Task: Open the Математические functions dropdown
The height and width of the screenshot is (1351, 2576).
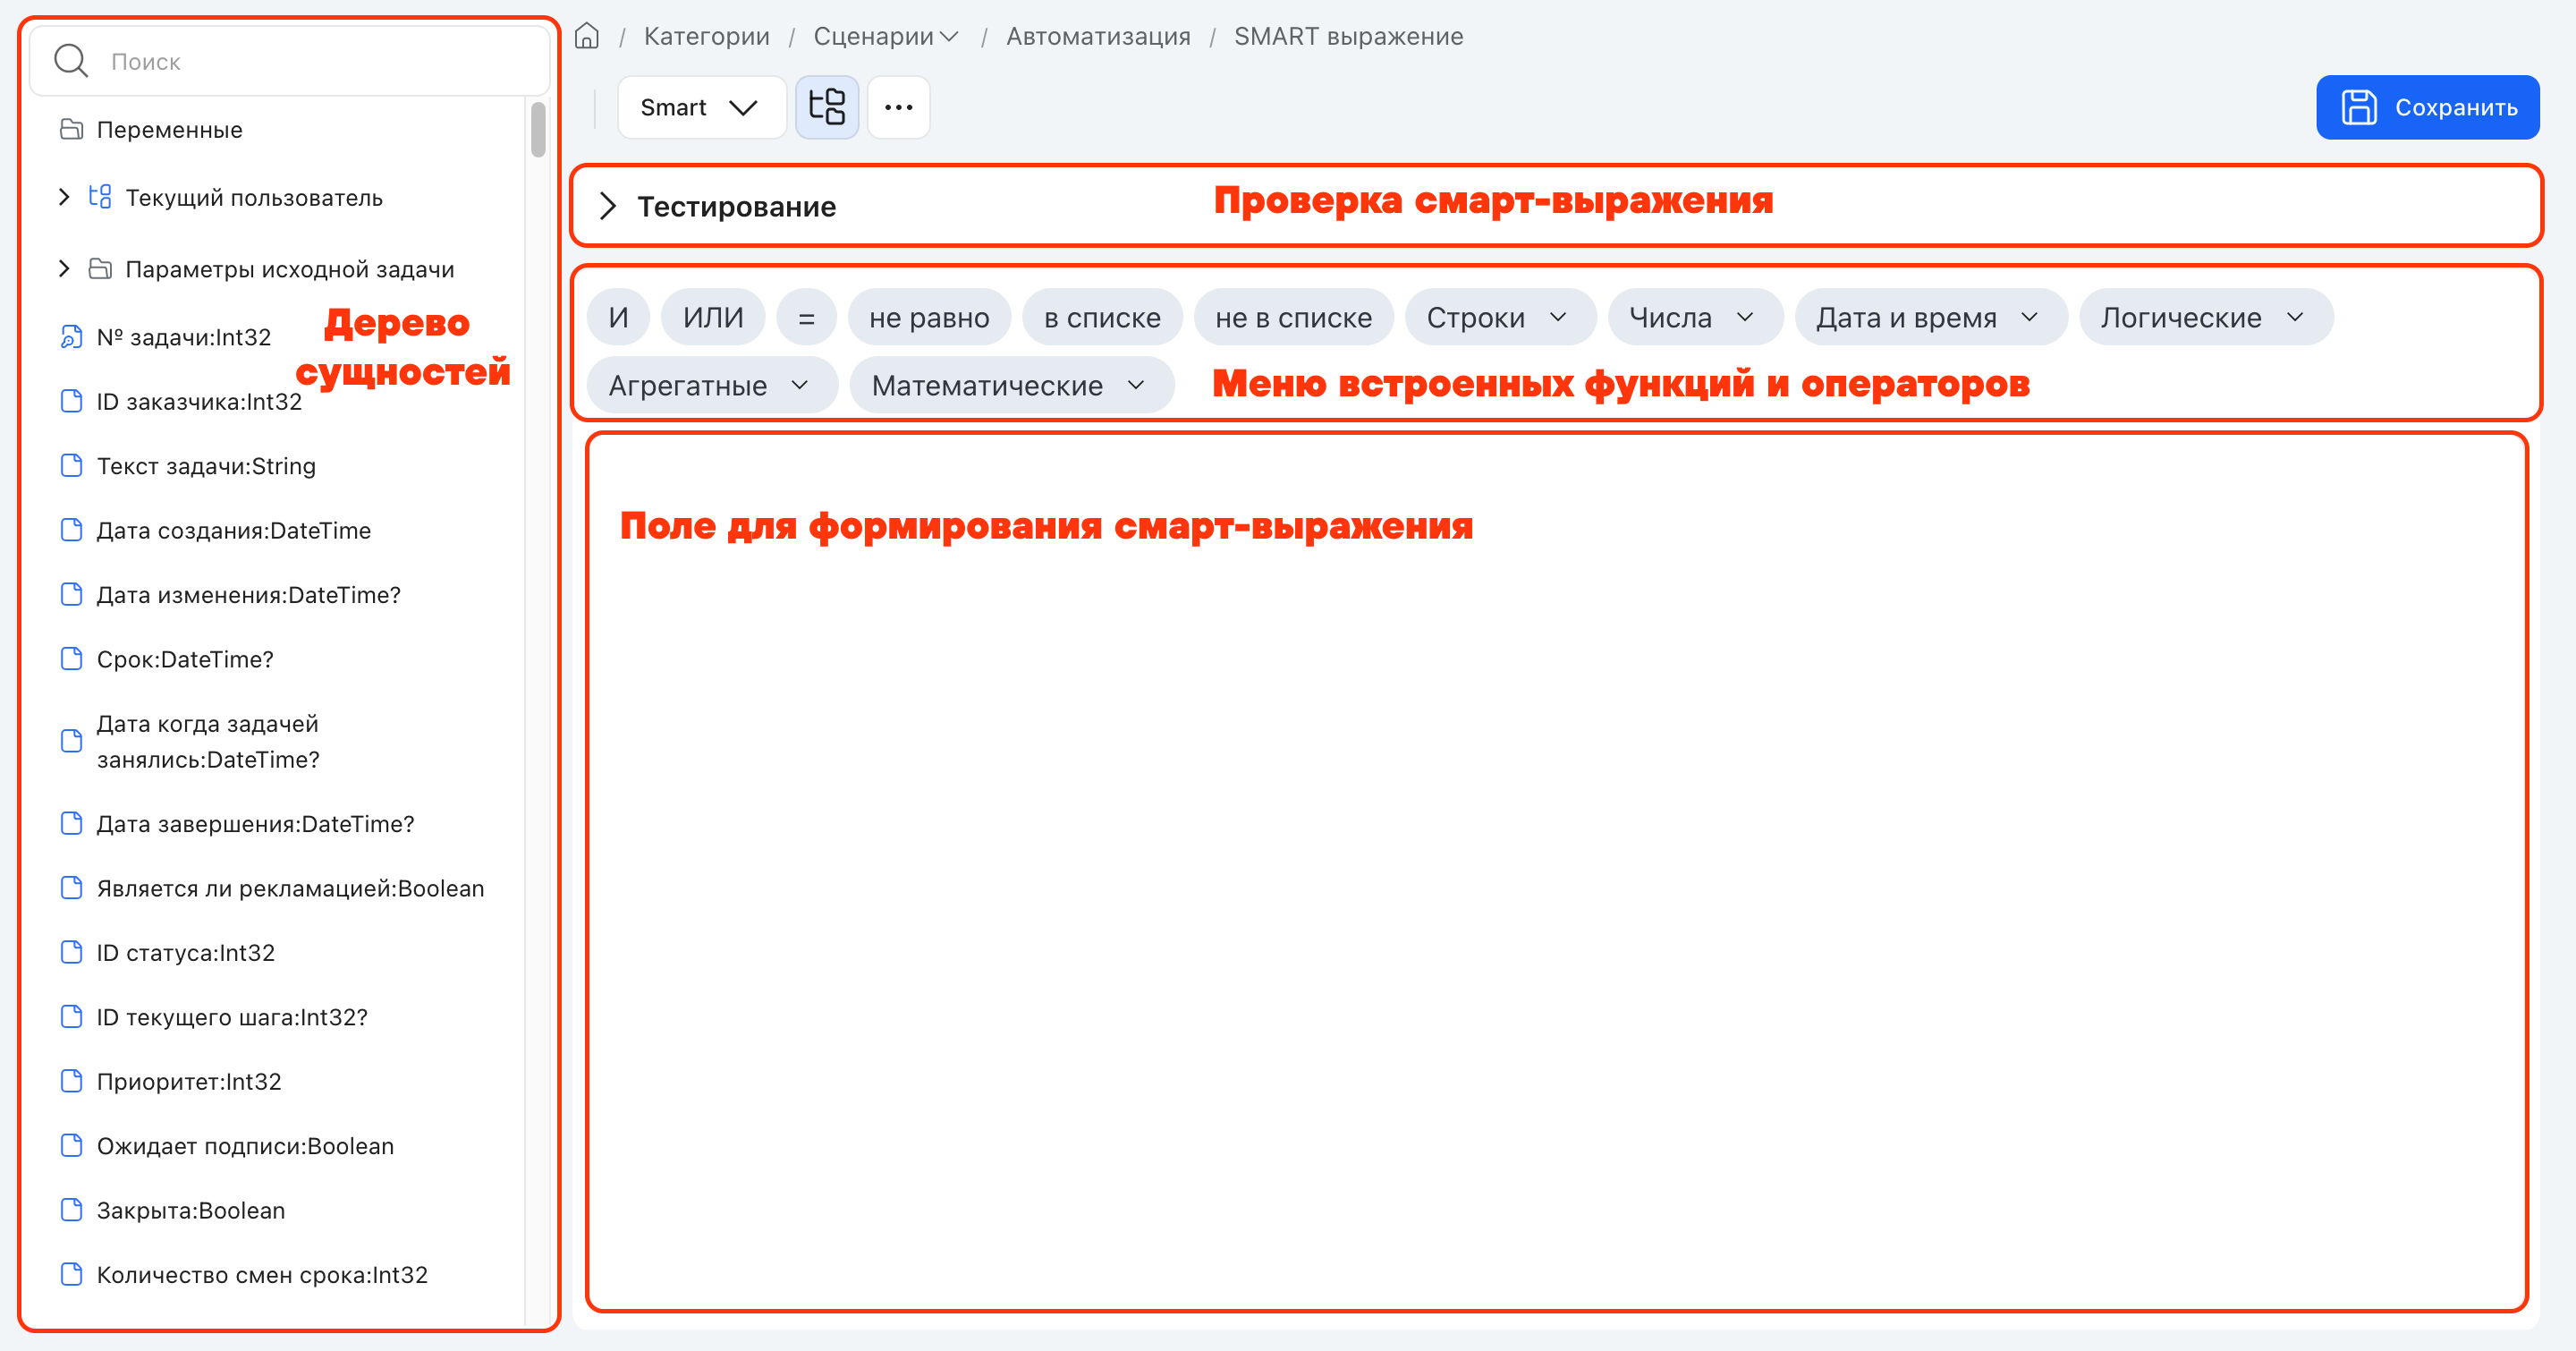Action: tap(1010, 386)
